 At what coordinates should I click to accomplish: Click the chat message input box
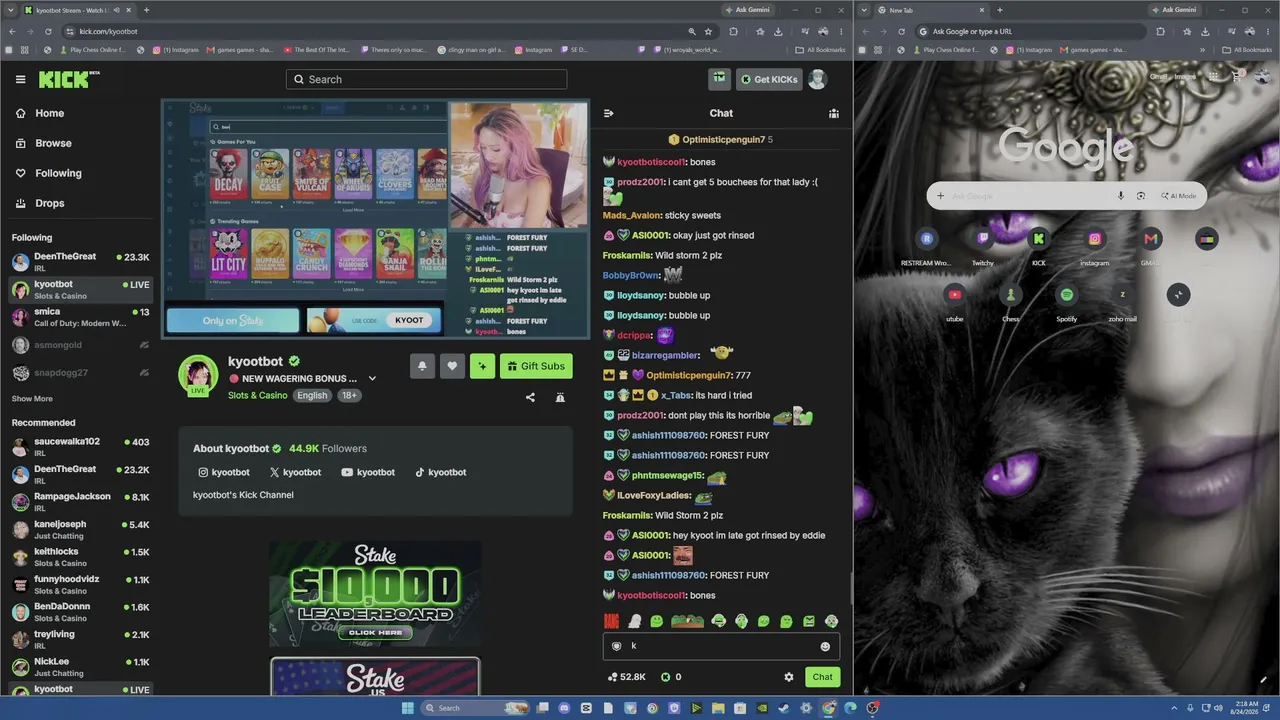pyautogui.click(x=720, y=646)
